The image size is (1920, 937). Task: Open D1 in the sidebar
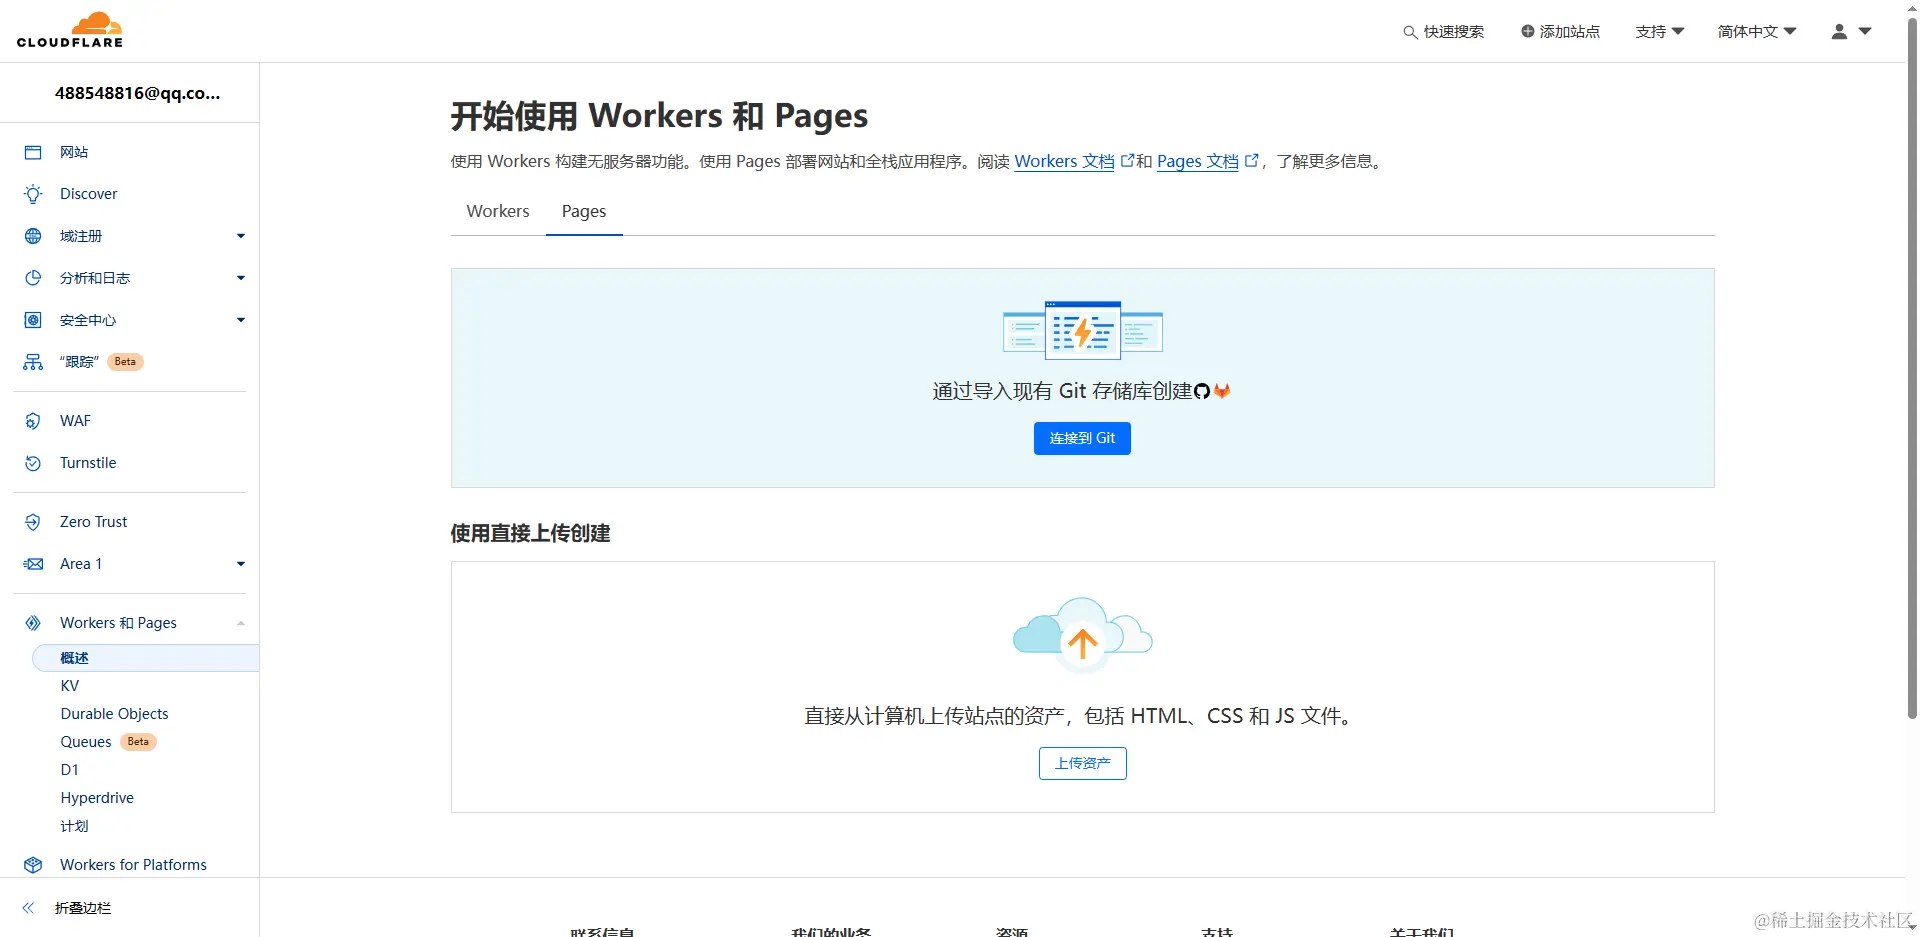point(69,770)
